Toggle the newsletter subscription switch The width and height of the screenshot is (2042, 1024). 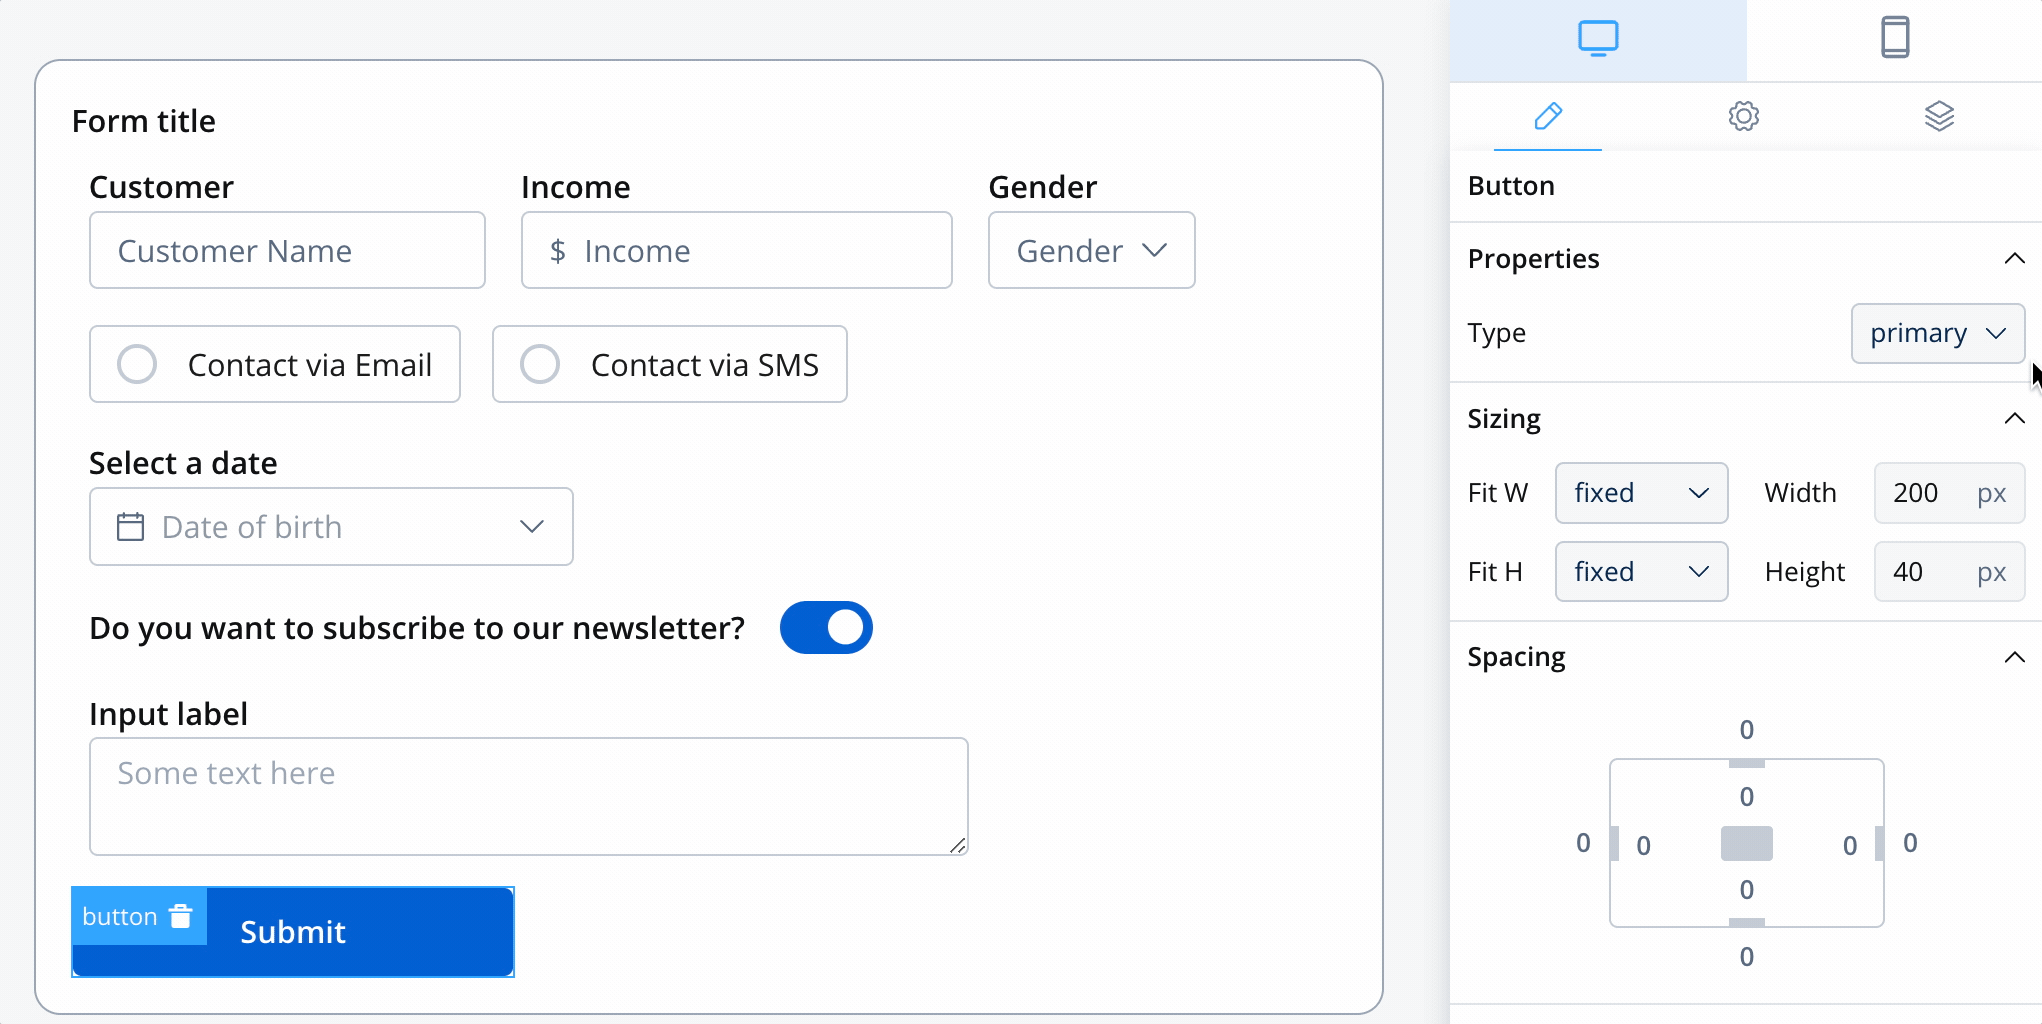pyautogui.click(x=826, y=627)
